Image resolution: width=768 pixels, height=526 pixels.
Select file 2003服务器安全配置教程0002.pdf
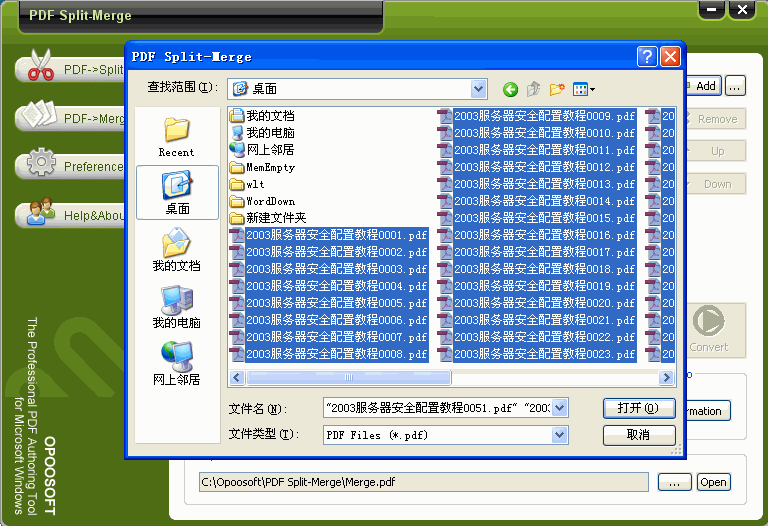point(329,252)
